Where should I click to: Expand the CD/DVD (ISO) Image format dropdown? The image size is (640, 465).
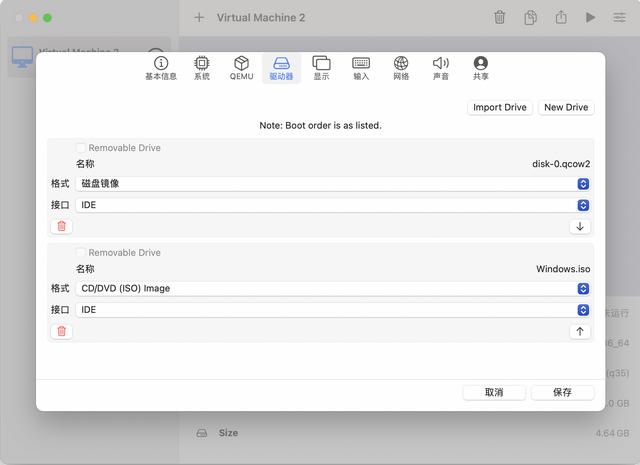tap(332, 289)
